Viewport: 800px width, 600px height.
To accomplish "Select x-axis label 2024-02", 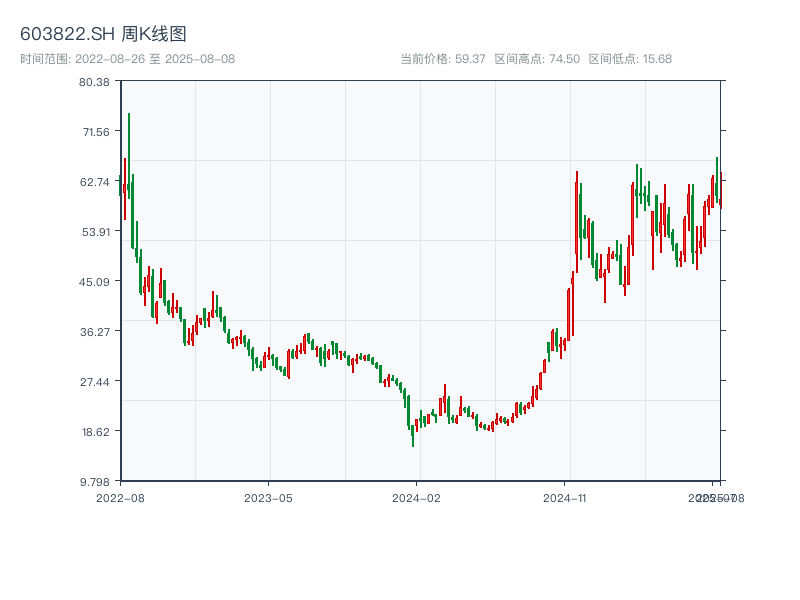I will click(x=416, y=498).
